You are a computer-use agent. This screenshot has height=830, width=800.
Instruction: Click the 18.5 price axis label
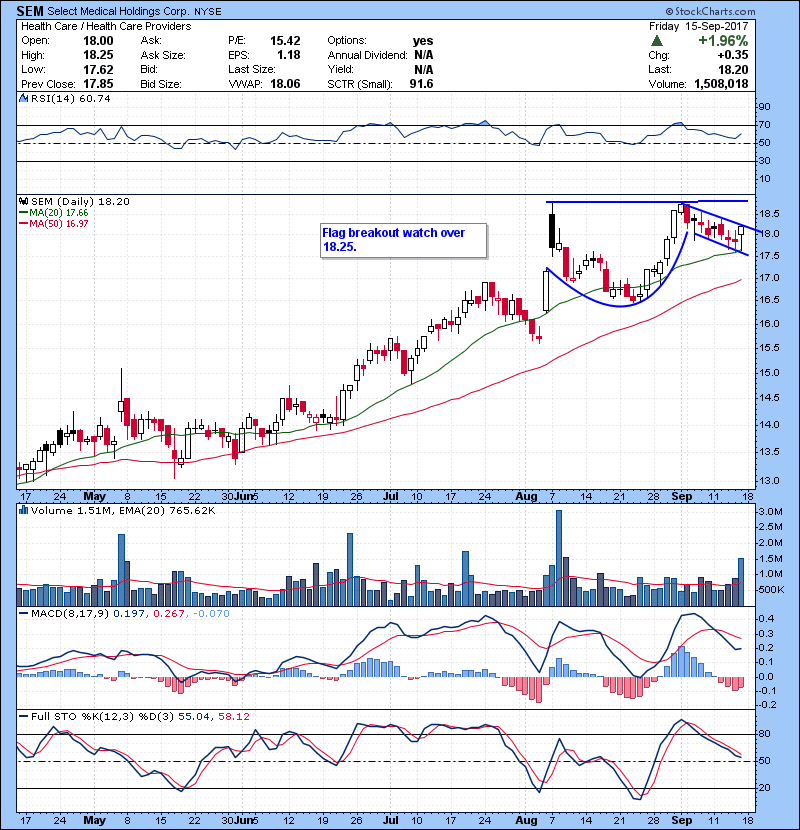pyautogui.click(x=769, y=214)
